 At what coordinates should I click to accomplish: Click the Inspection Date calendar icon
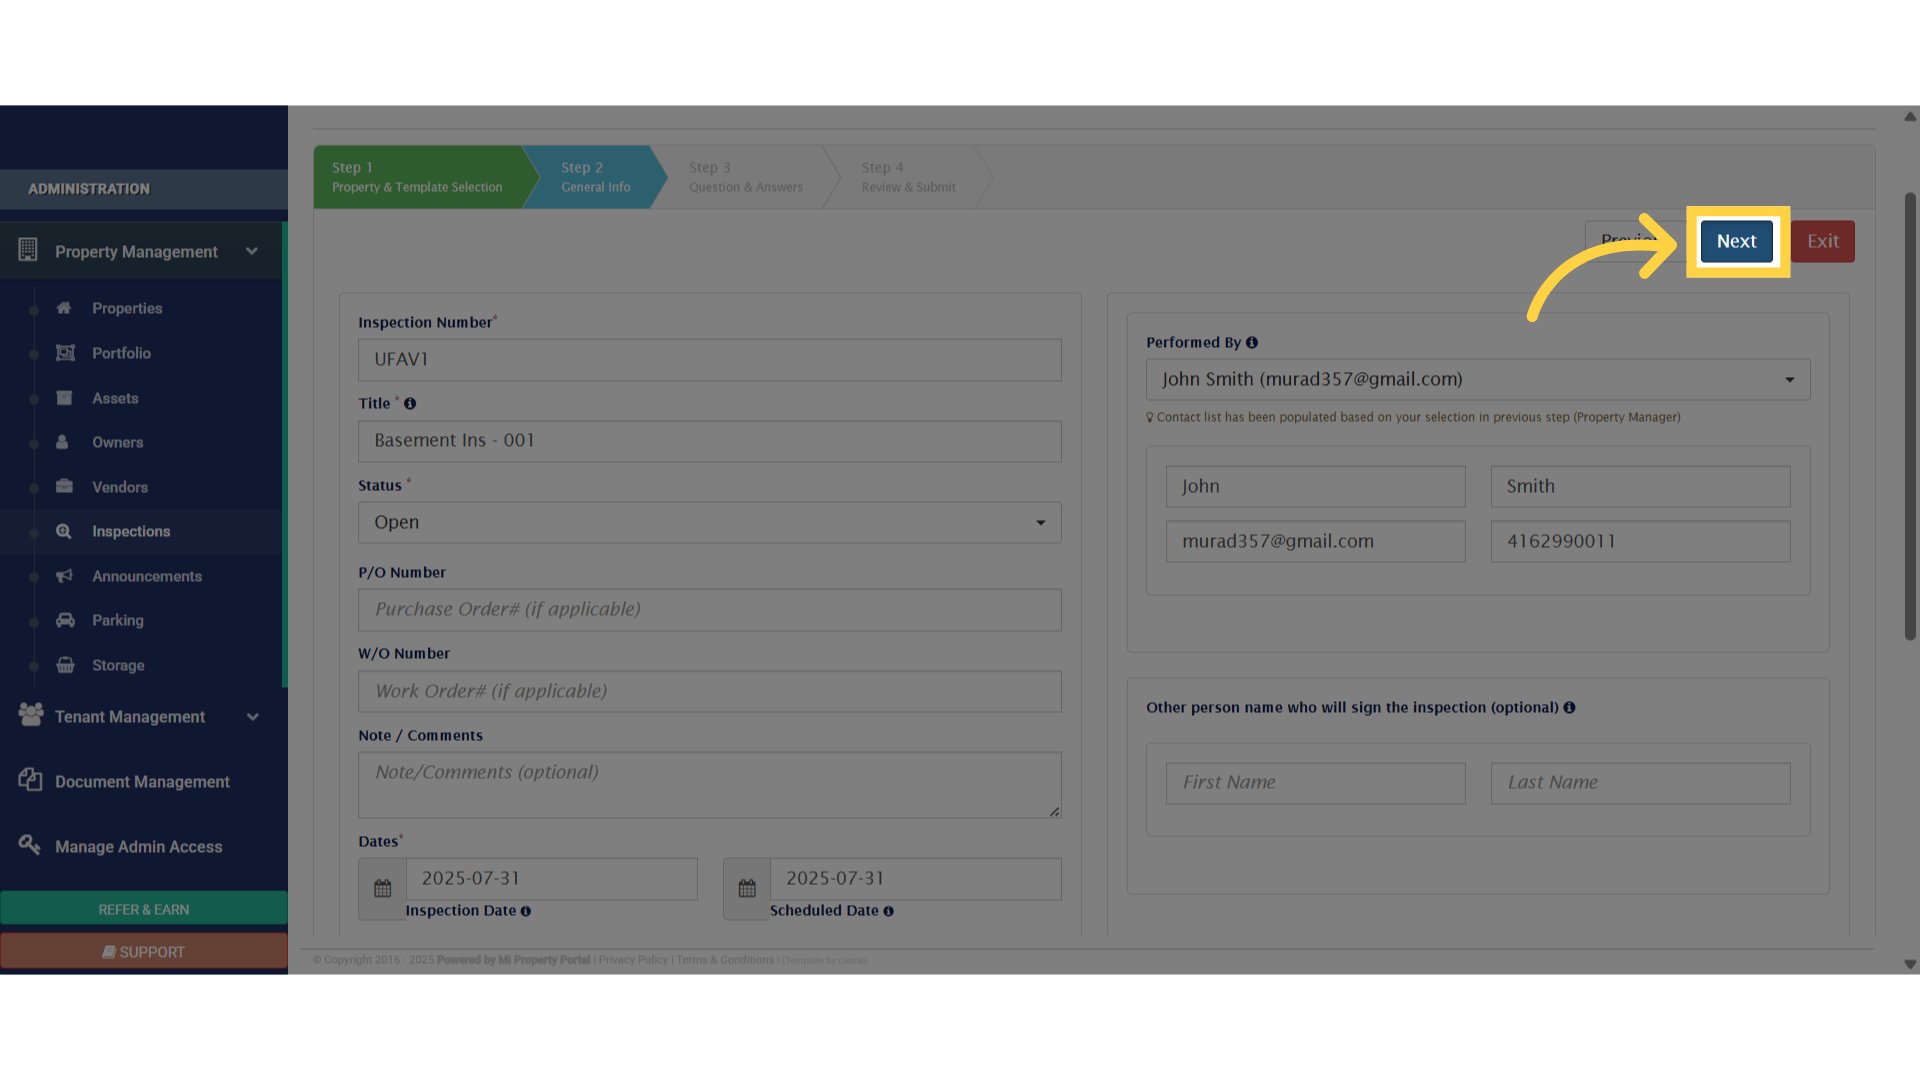pyautogui.click(x=383, y=888)
